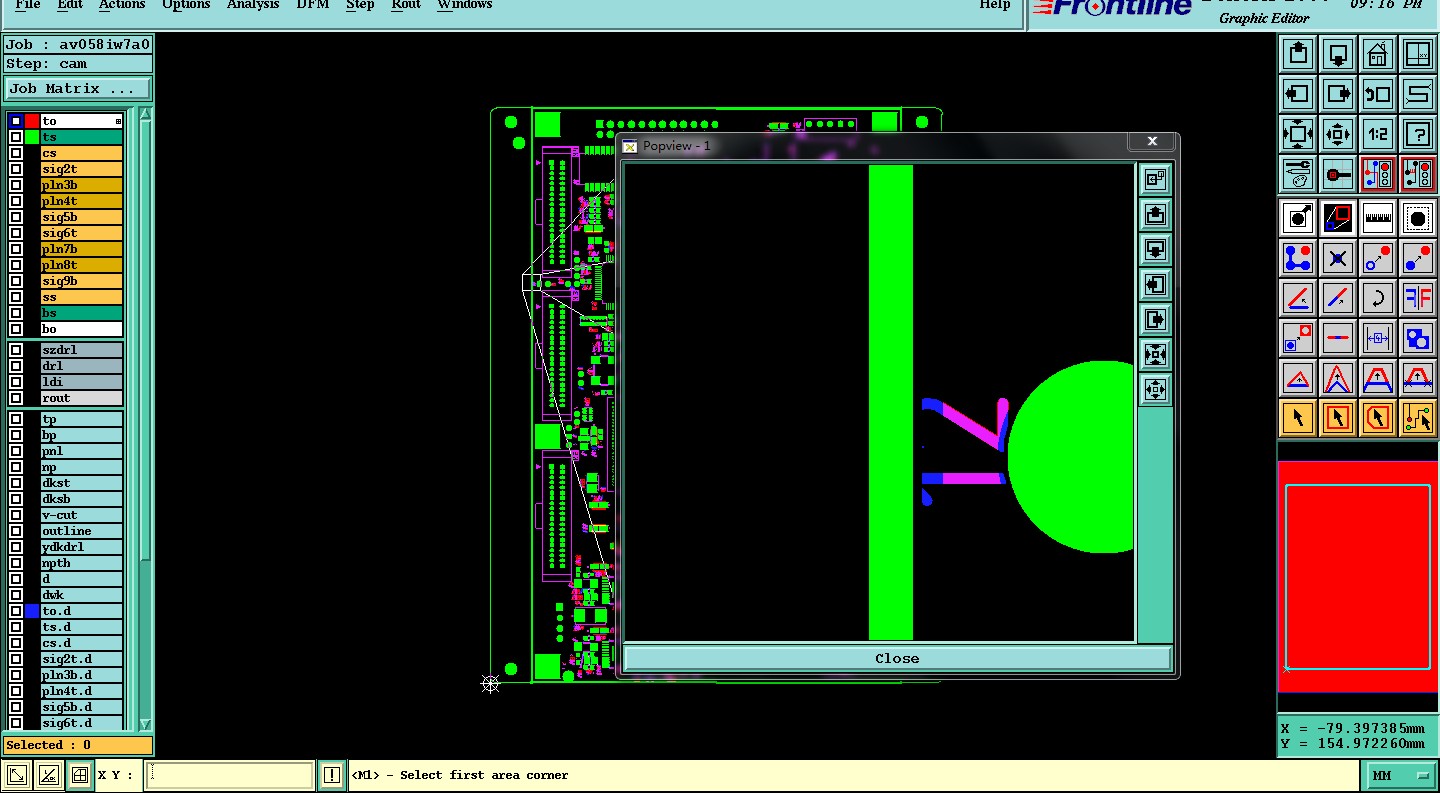1440x793 pixels.
Task: Click the question mark help icon
Action: point(1418,133)
